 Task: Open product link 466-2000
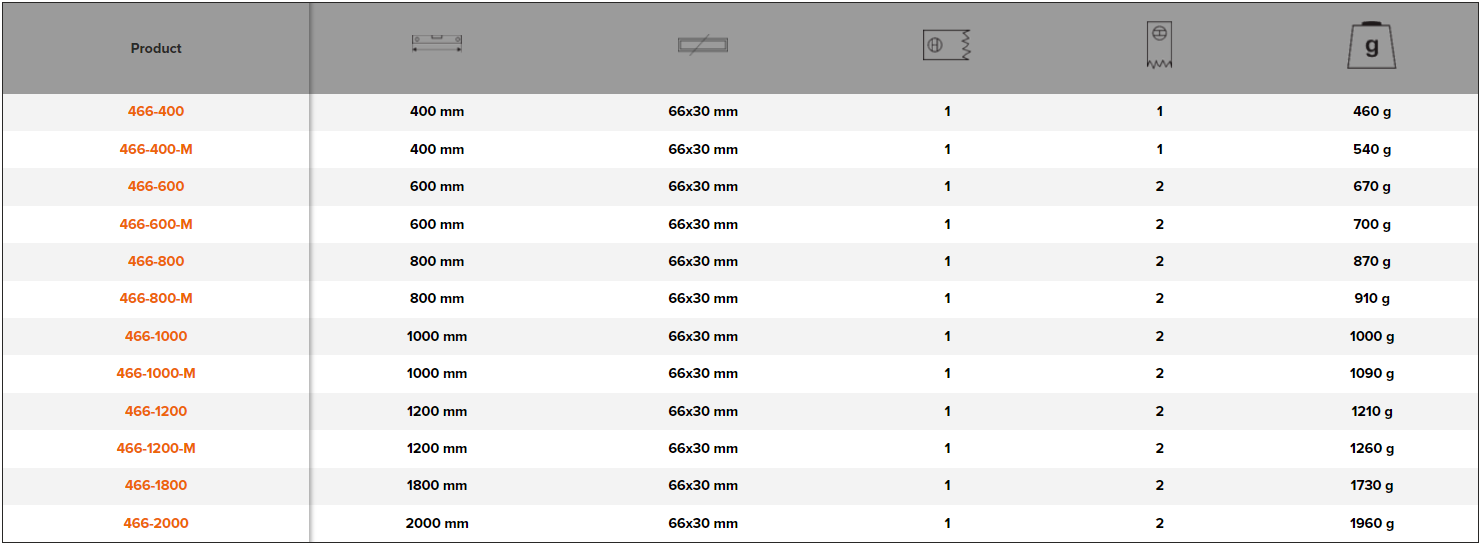[x=156, y=524]
